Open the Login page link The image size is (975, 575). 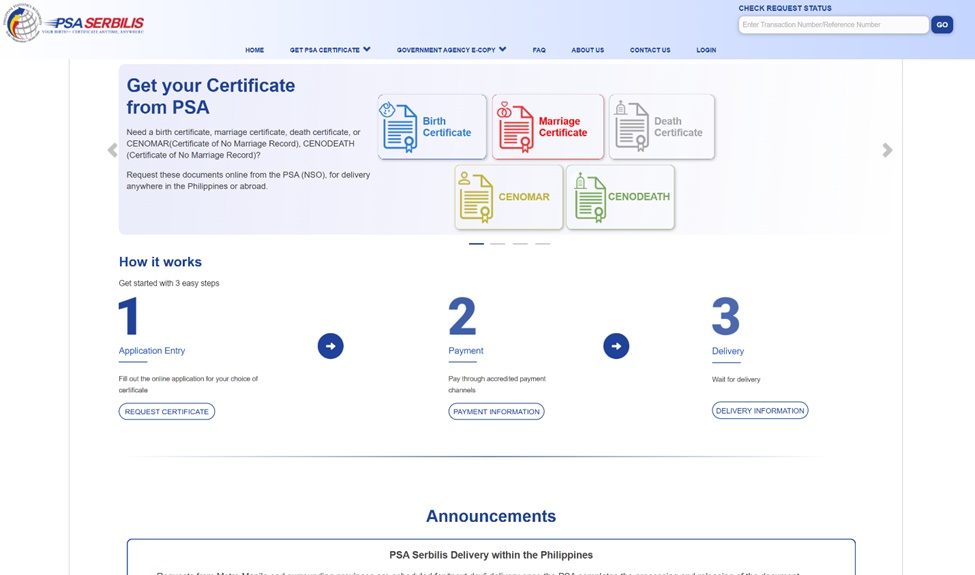click(706, 50)
